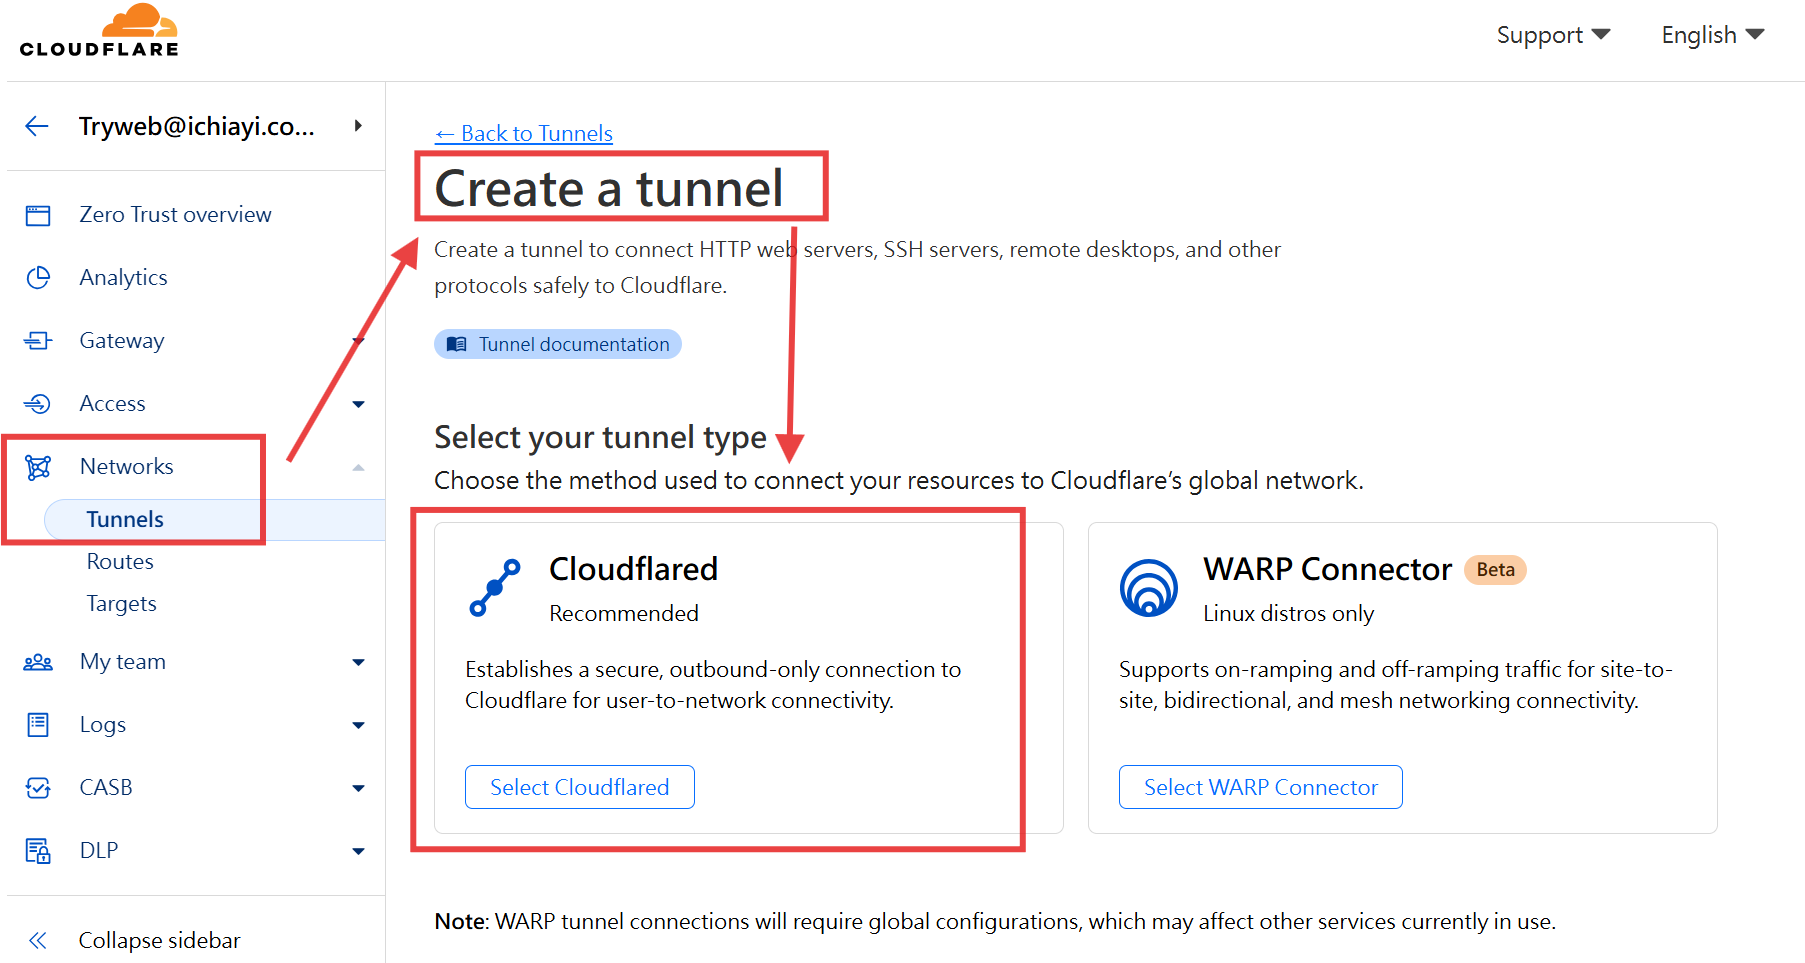Click the Cloudflare logo
Image resolution: width=1805 pixels, height=963 pixels.
[x=99, y=30]
